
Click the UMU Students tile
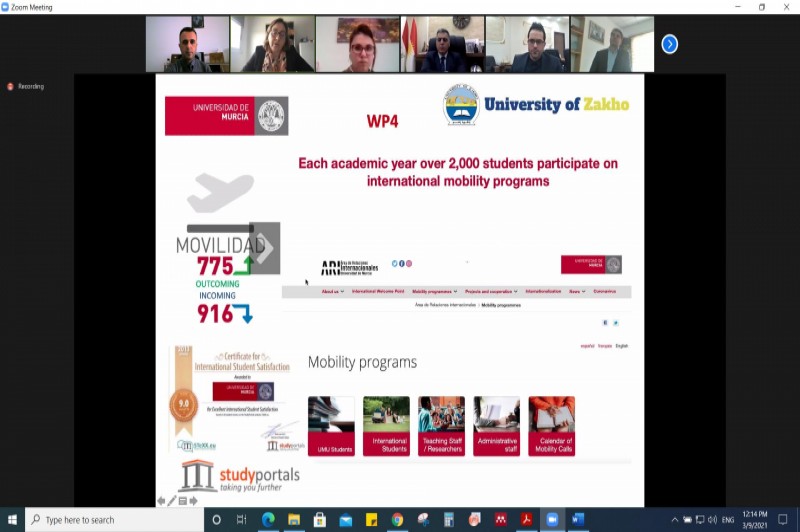[331, 426]
